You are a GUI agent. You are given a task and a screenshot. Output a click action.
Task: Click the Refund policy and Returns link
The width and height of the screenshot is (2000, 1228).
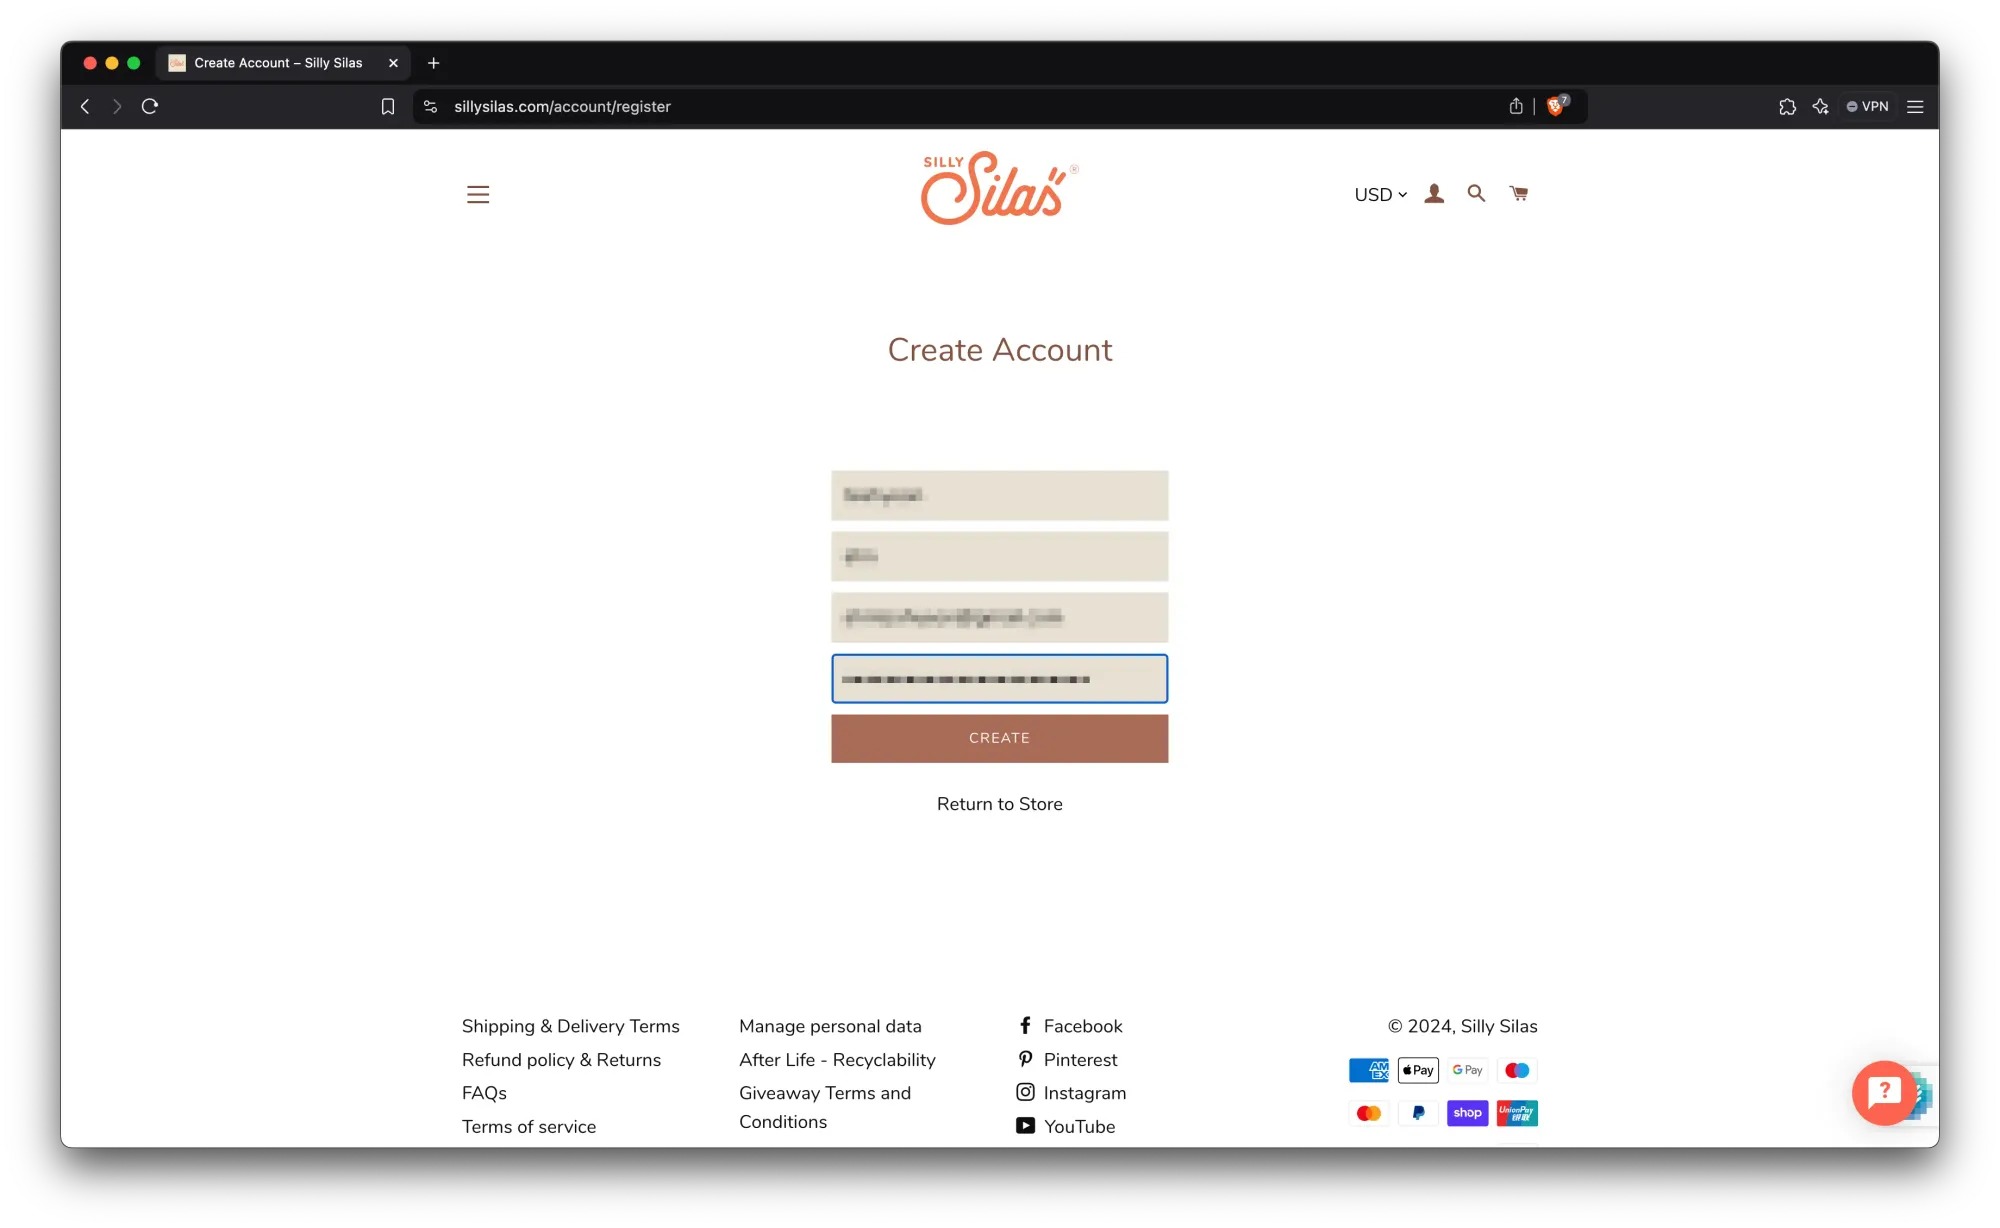click(x=561, y=1060)
